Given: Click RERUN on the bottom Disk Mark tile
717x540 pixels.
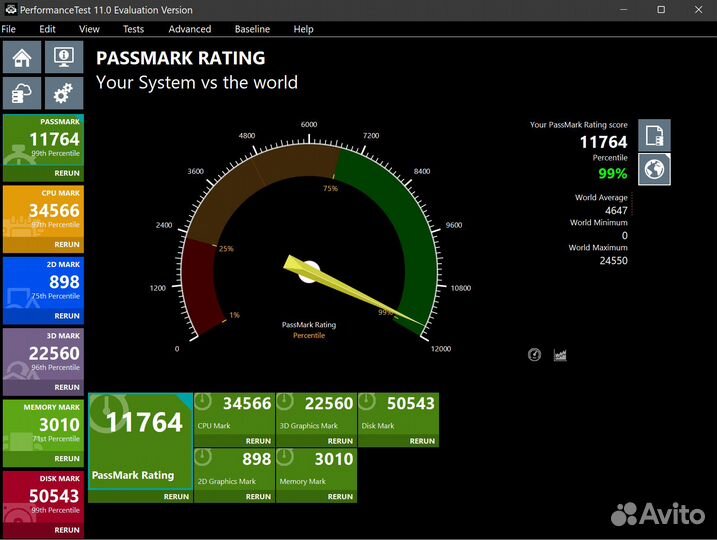Looking at the screenshot, I should click(422, 441).
